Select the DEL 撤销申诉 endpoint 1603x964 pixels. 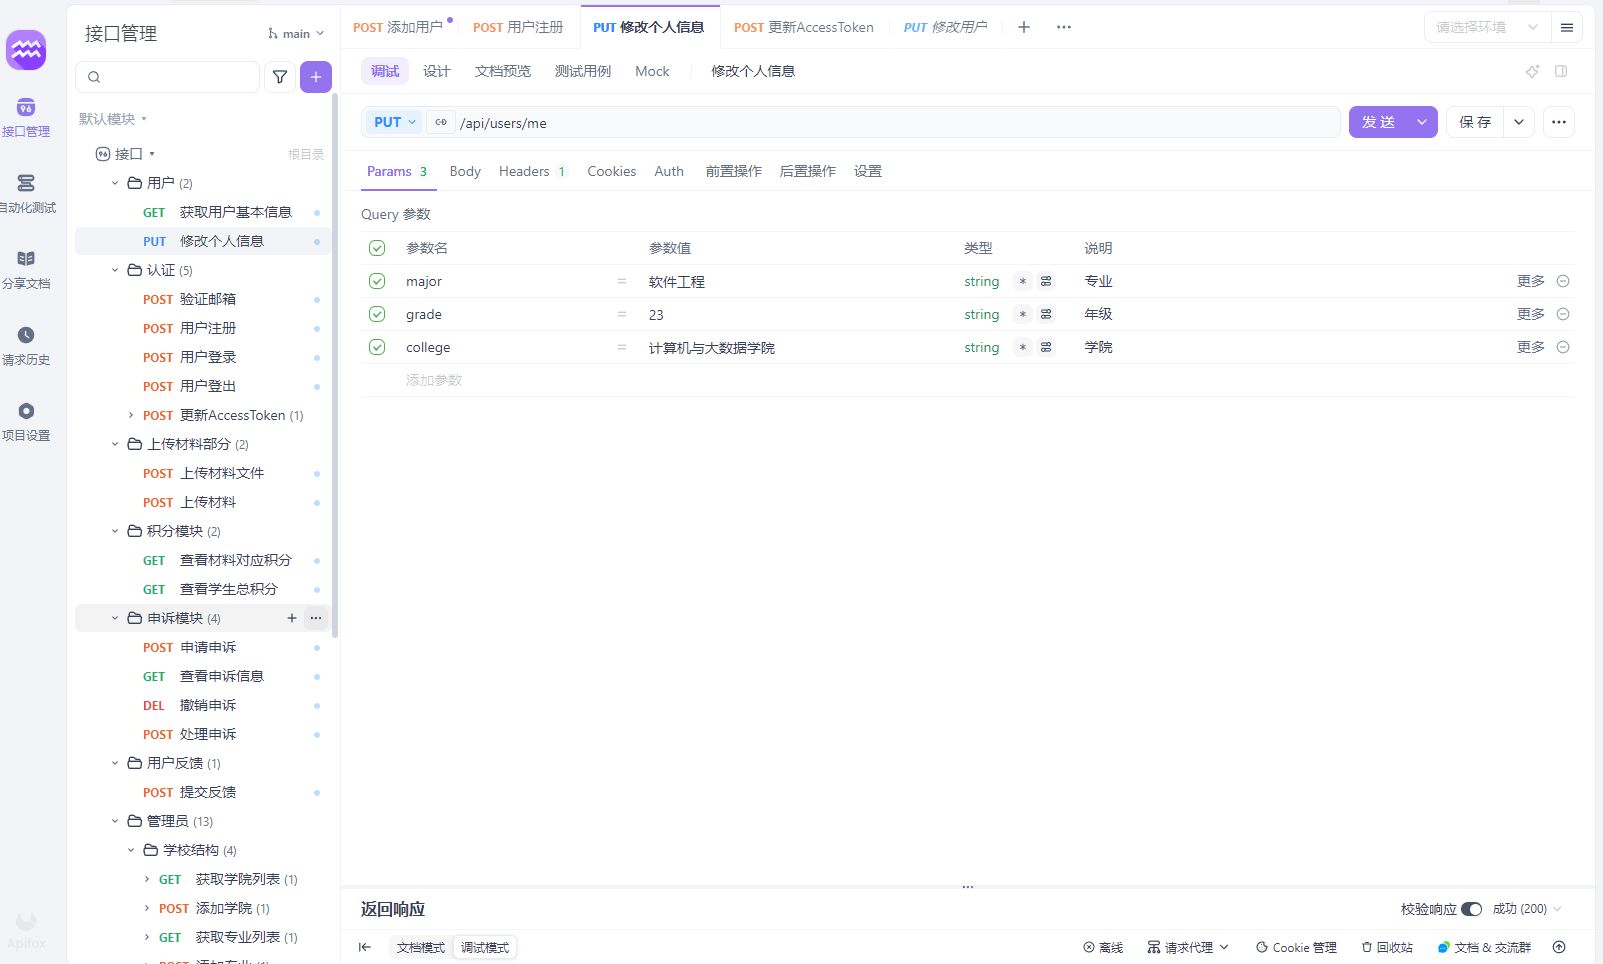click(203, 705)
